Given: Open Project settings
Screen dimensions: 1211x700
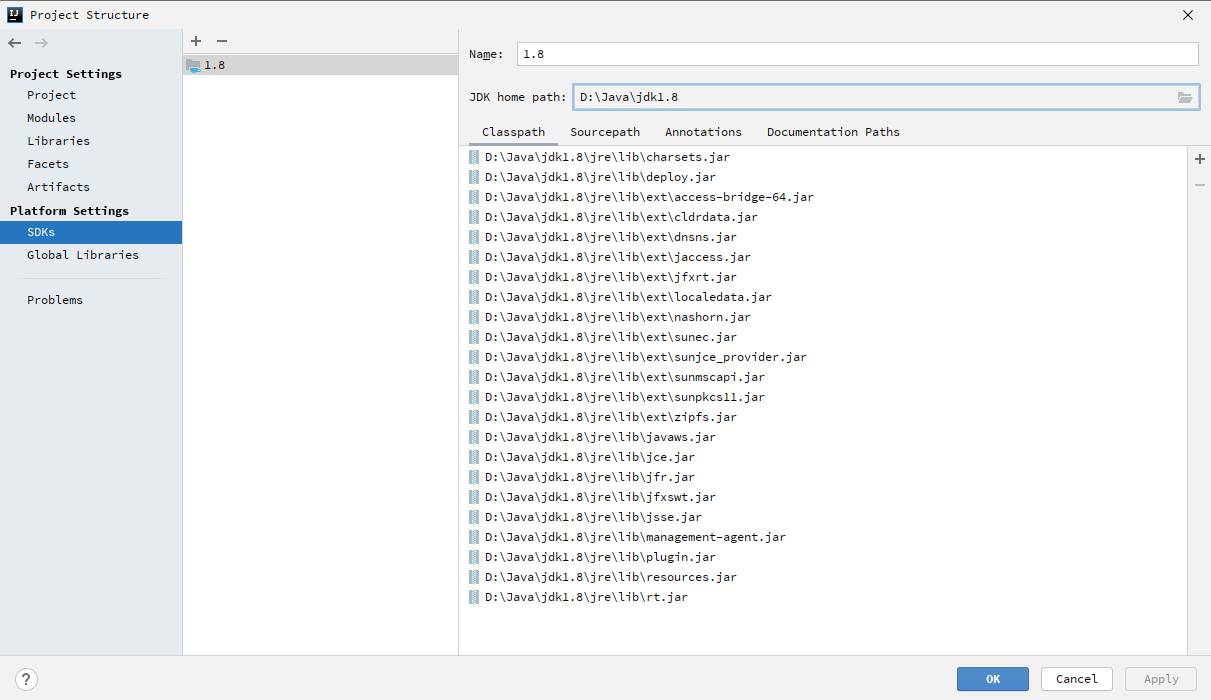Looking at the screenshot, I should (x=52, y=95).
